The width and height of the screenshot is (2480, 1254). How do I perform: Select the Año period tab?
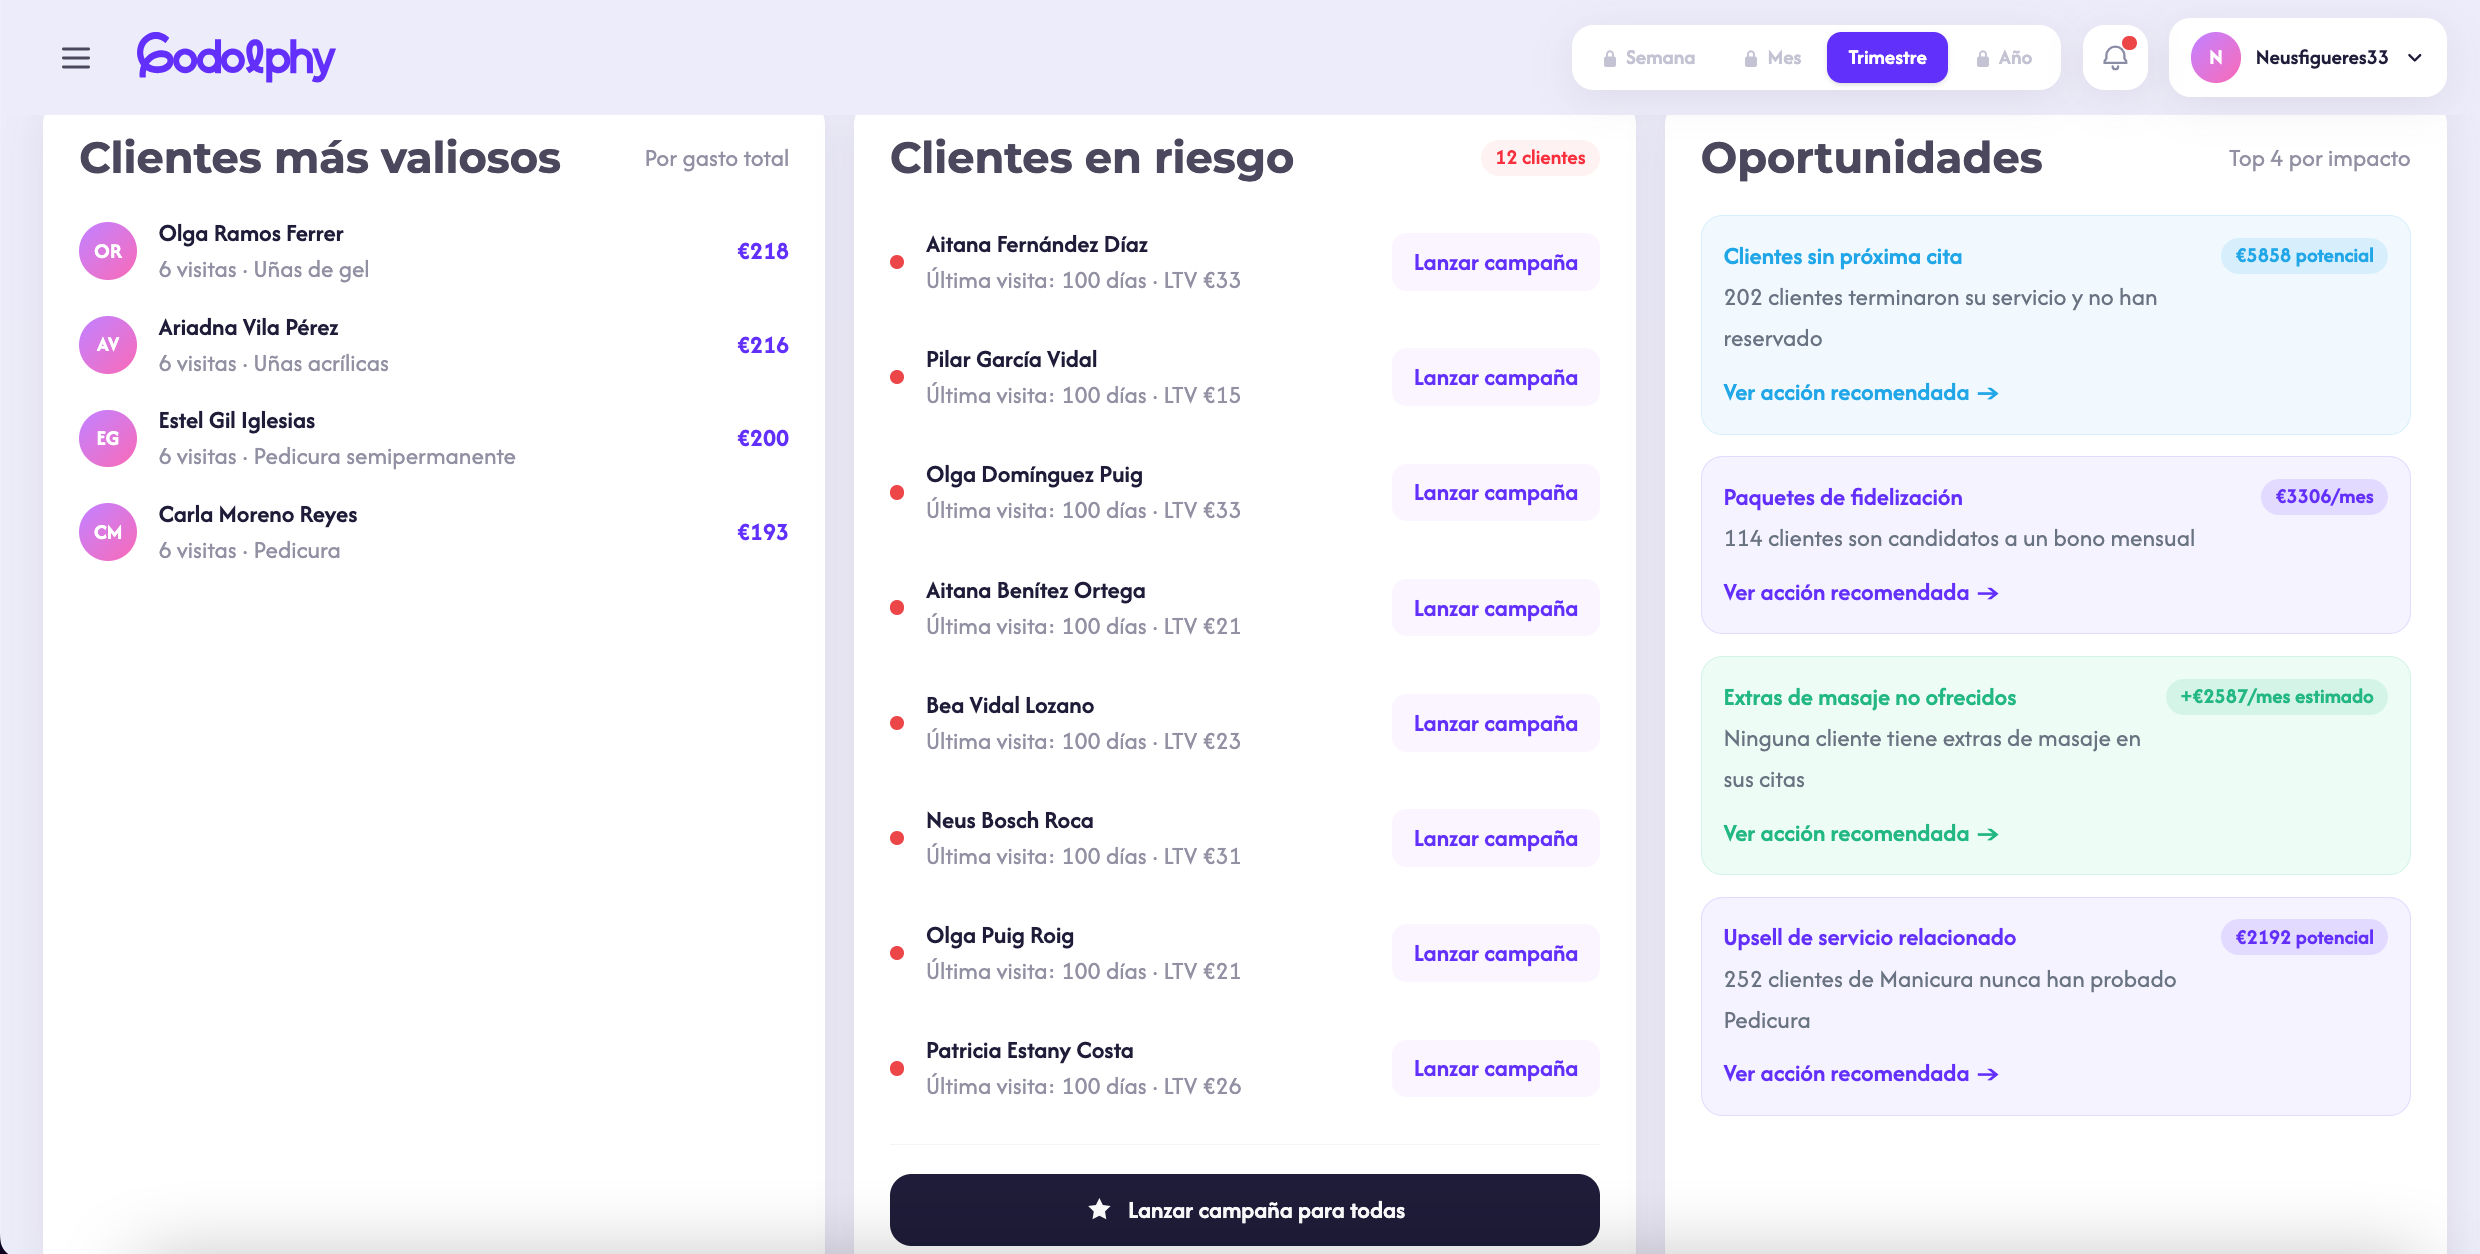(2005, 58)
